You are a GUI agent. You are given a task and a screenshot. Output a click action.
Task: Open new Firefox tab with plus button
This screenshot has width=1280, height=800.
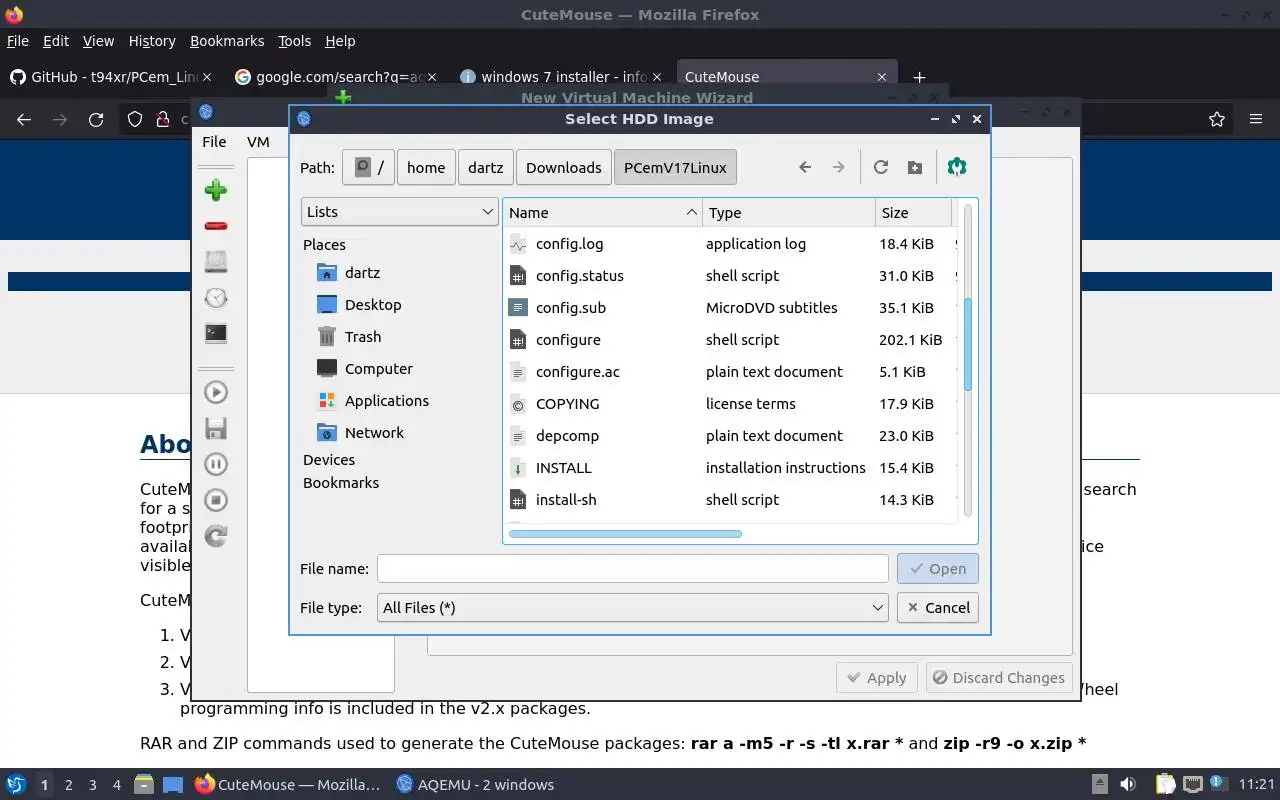tap(919, 77)
